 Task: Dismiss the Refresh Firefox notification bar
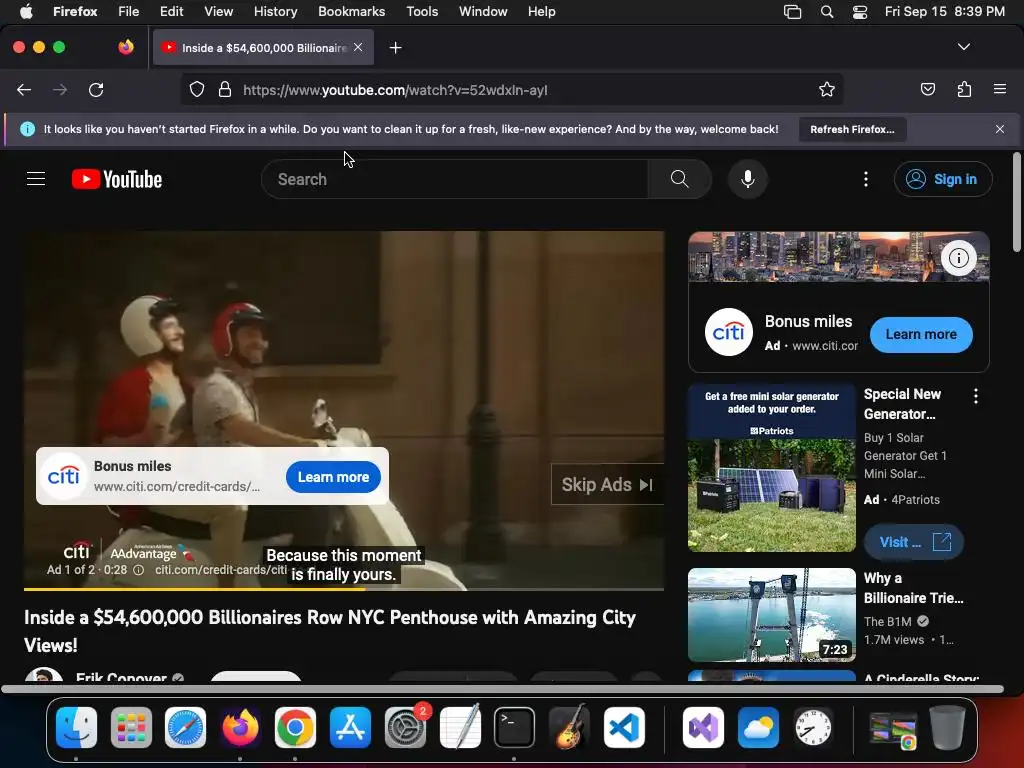pos(1000,129)
